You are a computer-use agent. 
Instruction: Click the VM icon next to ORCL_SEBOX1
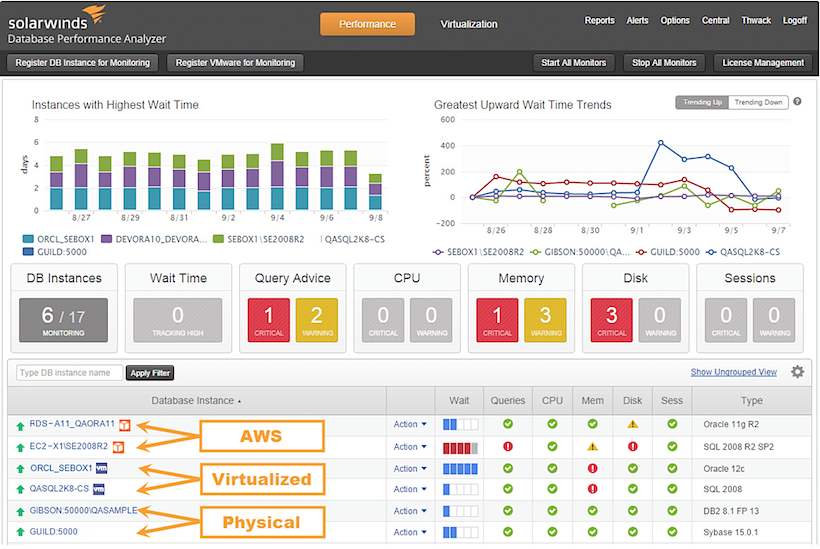(101, 468)
